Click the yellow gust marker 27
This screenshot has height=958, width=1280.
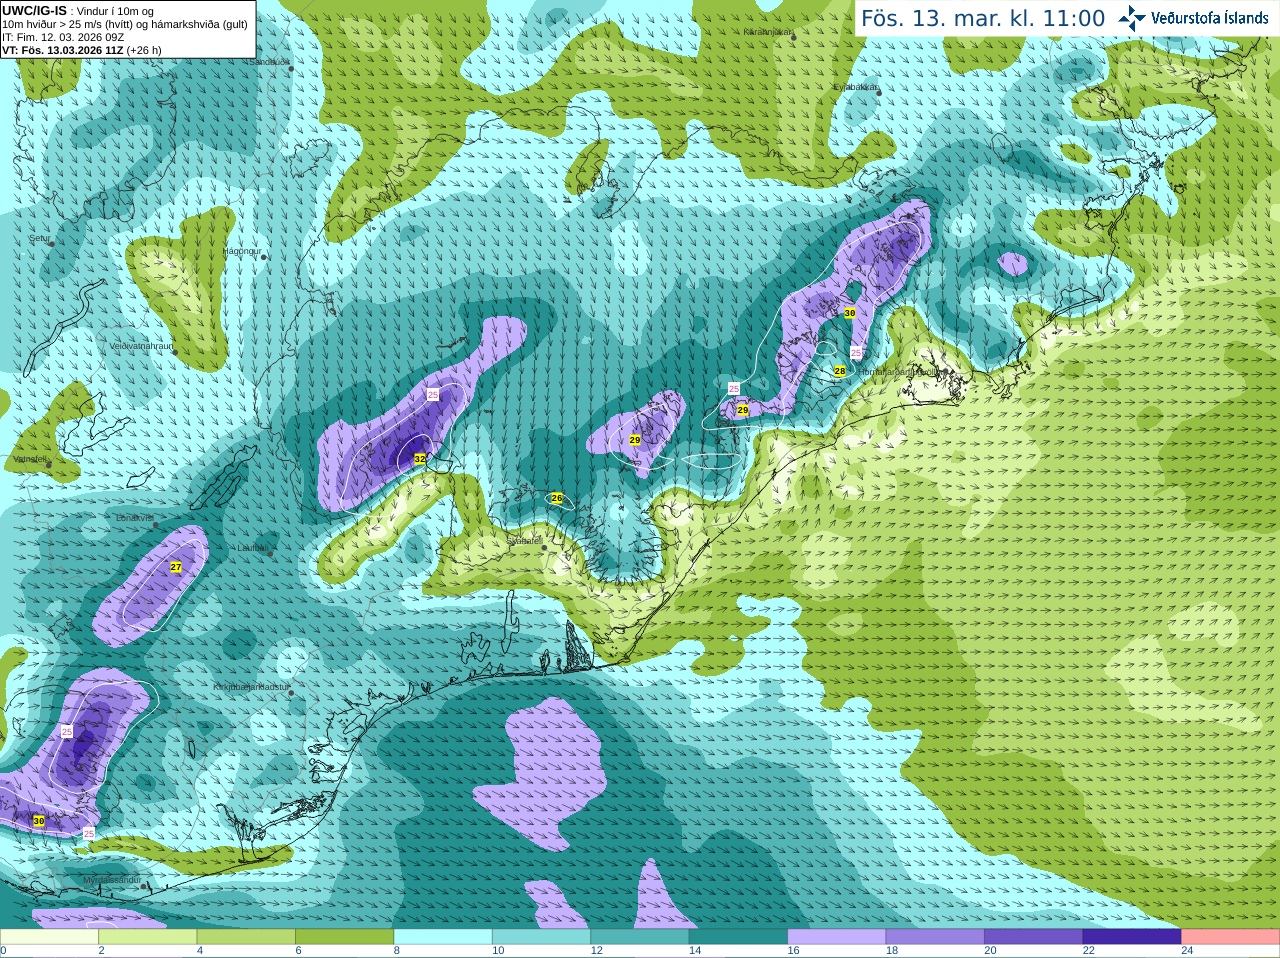[x=176, y=567]
